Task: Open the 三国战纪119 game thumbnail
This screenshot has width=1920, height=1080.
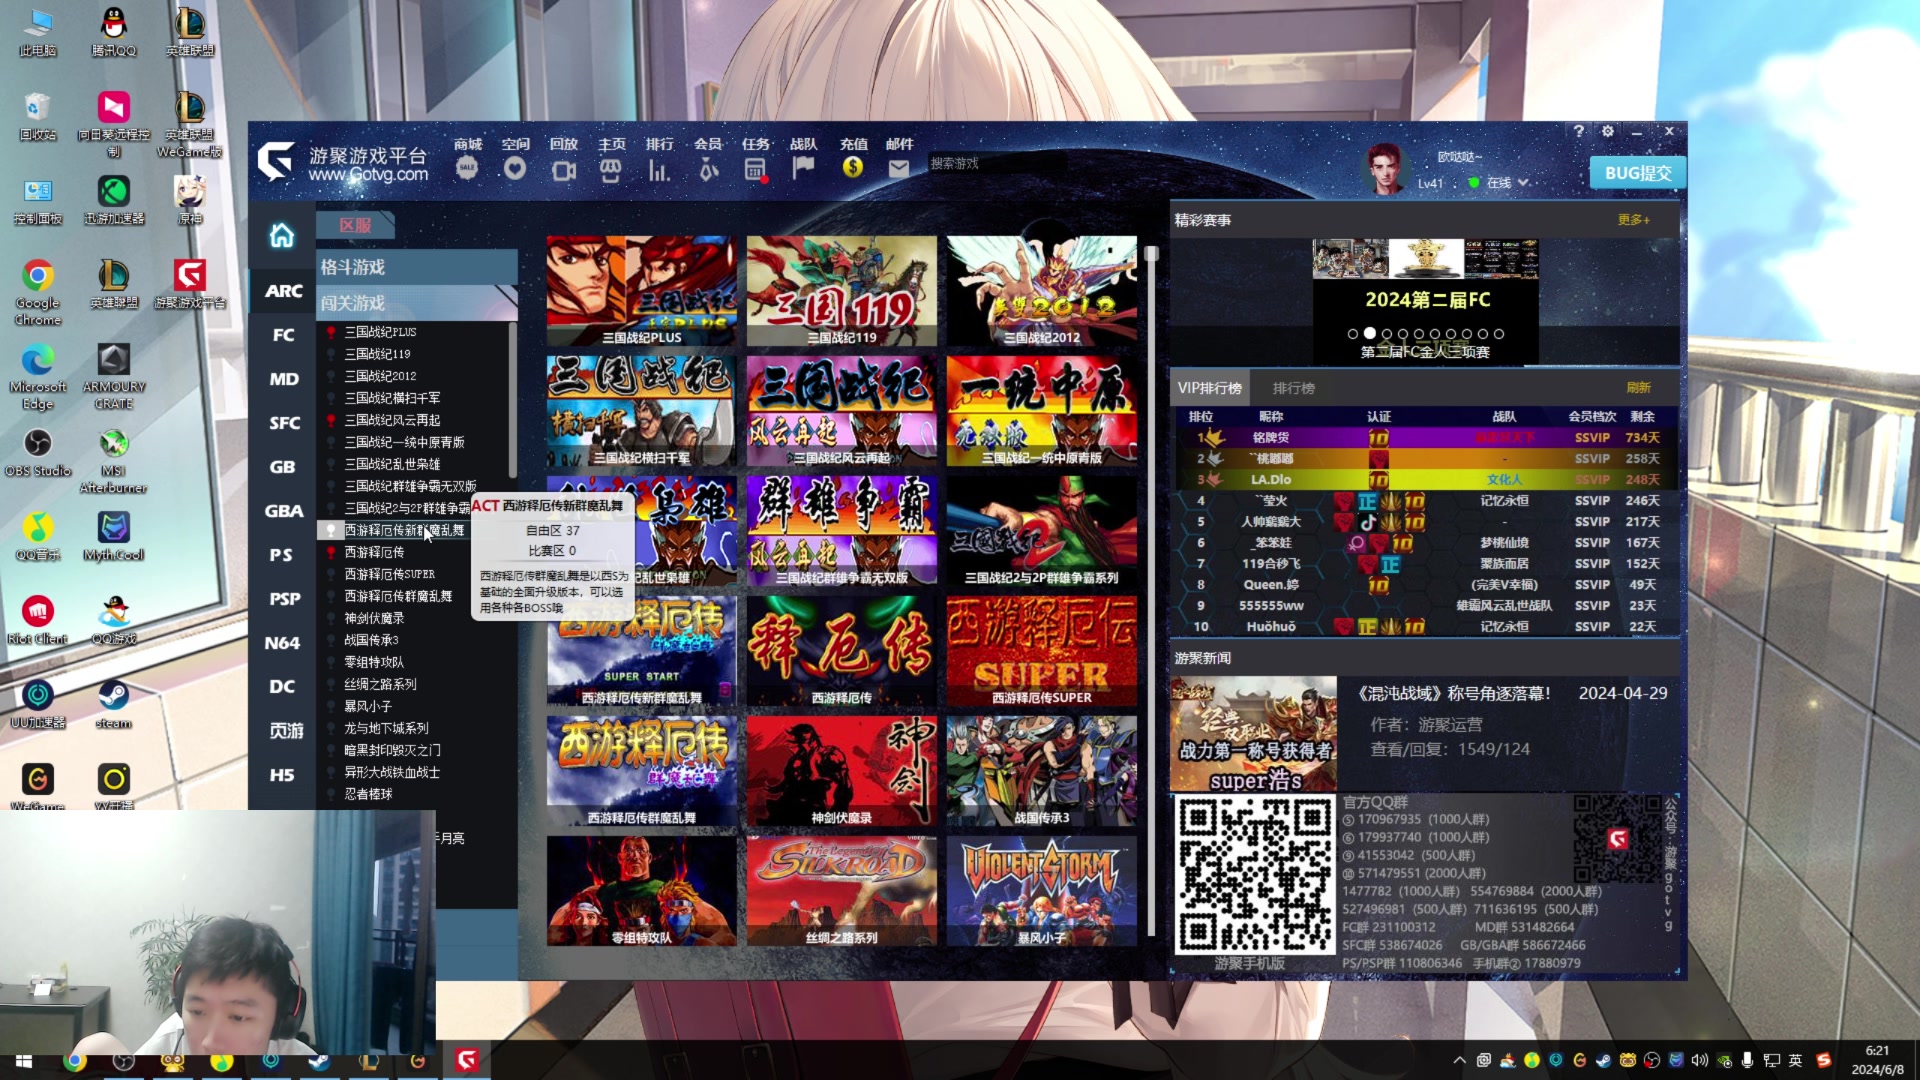Action: click(x=841, y=291)
